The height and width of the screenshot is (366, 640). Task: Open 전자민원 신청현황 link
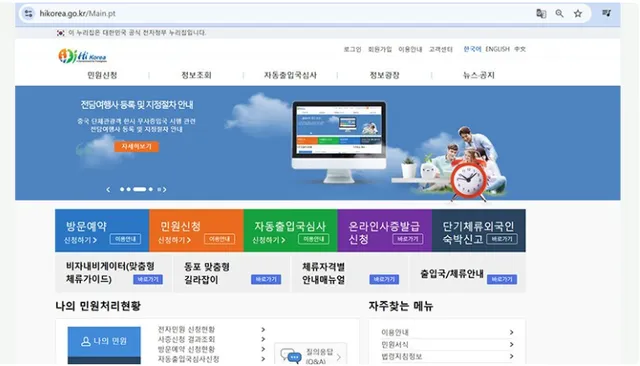[186, 329]
